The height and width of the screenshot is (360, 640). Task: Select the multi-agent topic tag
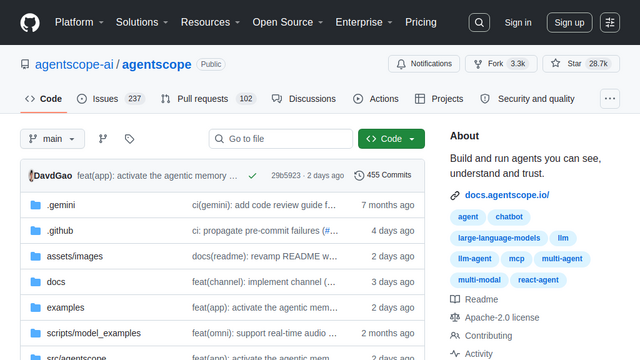click(x=562, y=259)
